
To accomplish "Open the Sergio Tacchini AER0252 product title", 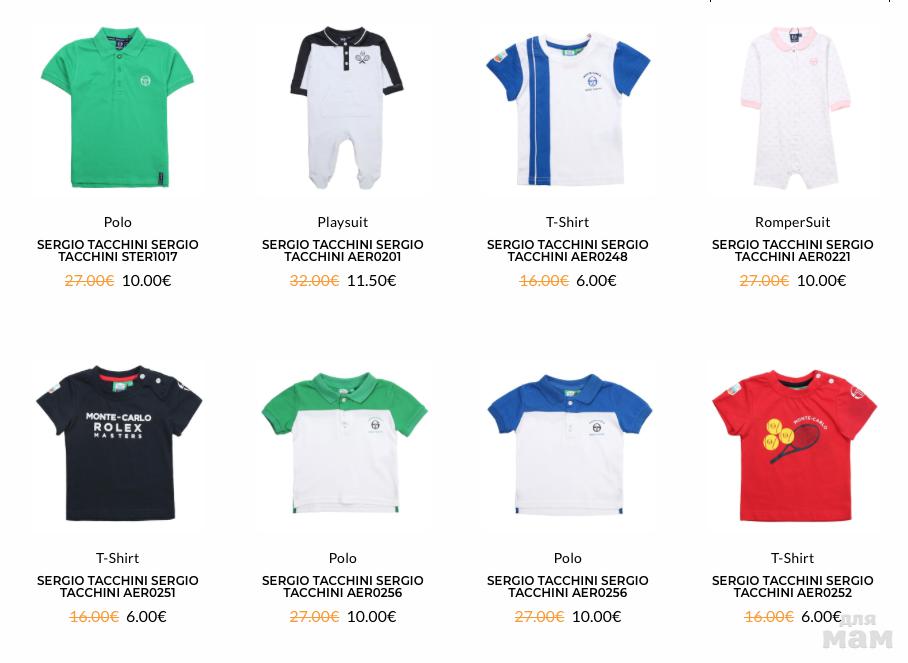I will (792, 587).
